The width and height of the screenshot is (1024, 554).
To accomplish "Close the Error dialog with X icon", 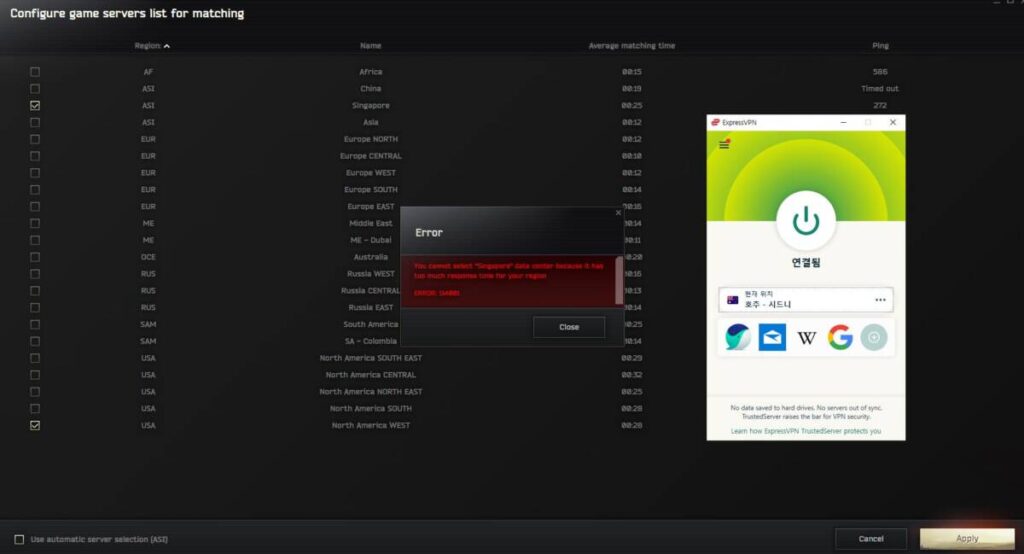I will coord(618,213).
